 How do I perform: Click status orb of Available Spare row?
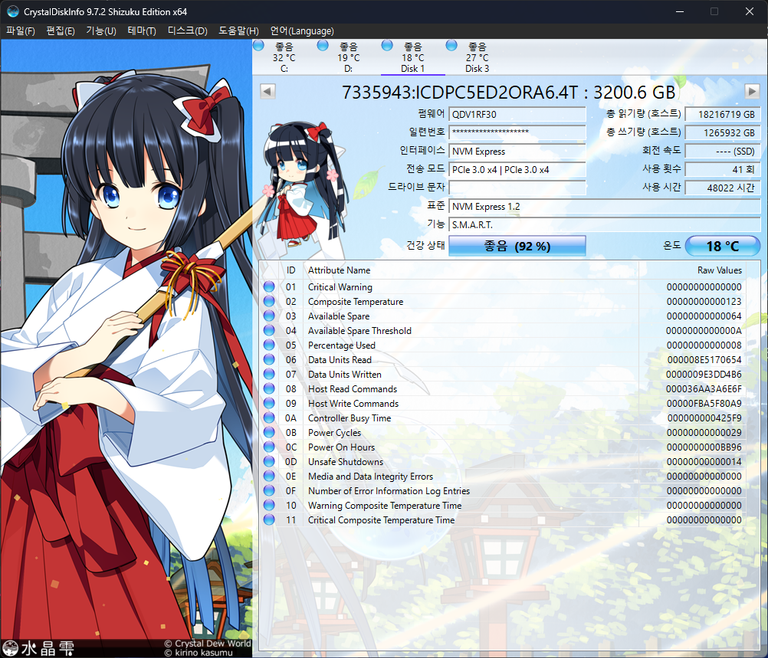(x=269, y=316)
